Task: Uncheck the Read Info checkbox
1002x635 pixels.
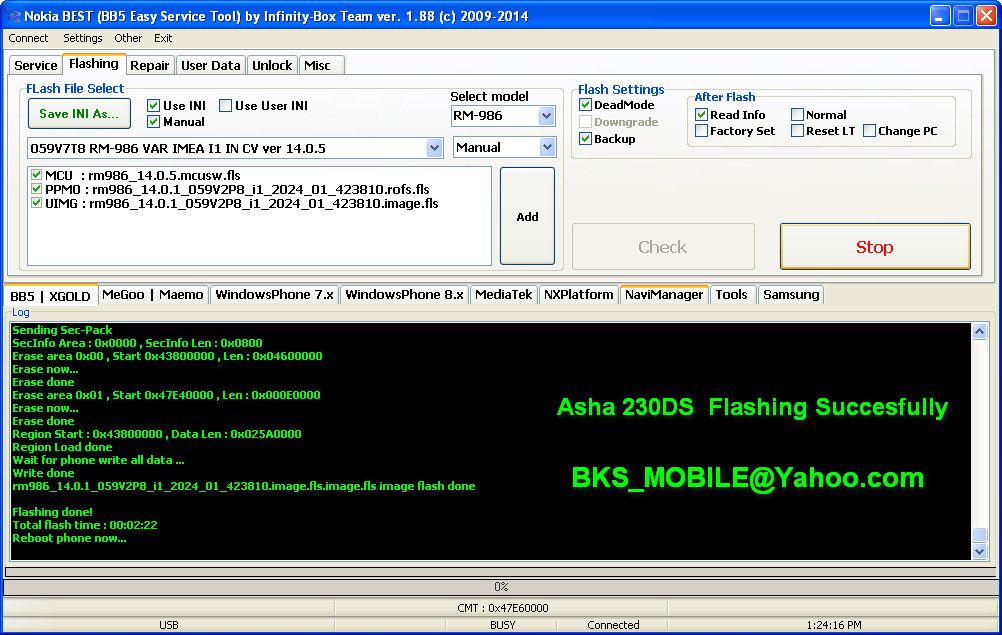Action: [701, 114]
